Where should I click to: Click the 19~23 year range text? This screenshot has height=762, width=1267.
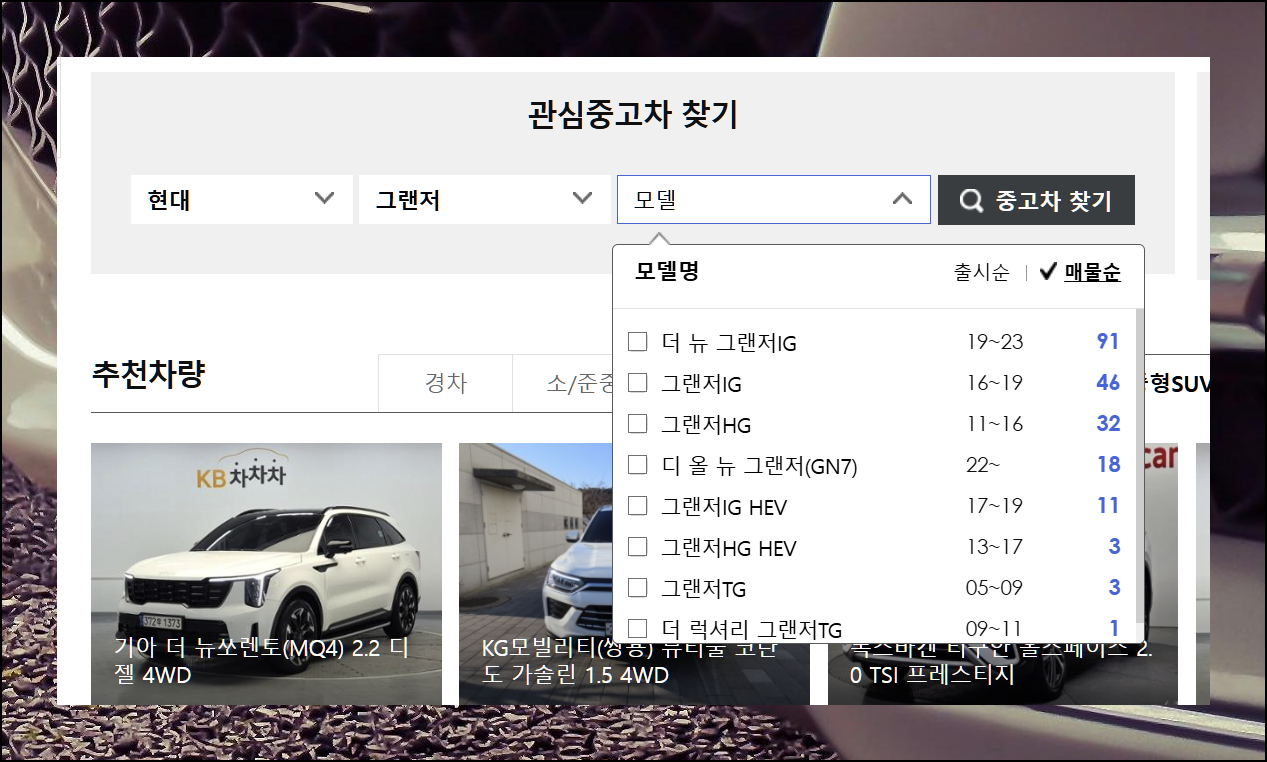coord(995,342)
